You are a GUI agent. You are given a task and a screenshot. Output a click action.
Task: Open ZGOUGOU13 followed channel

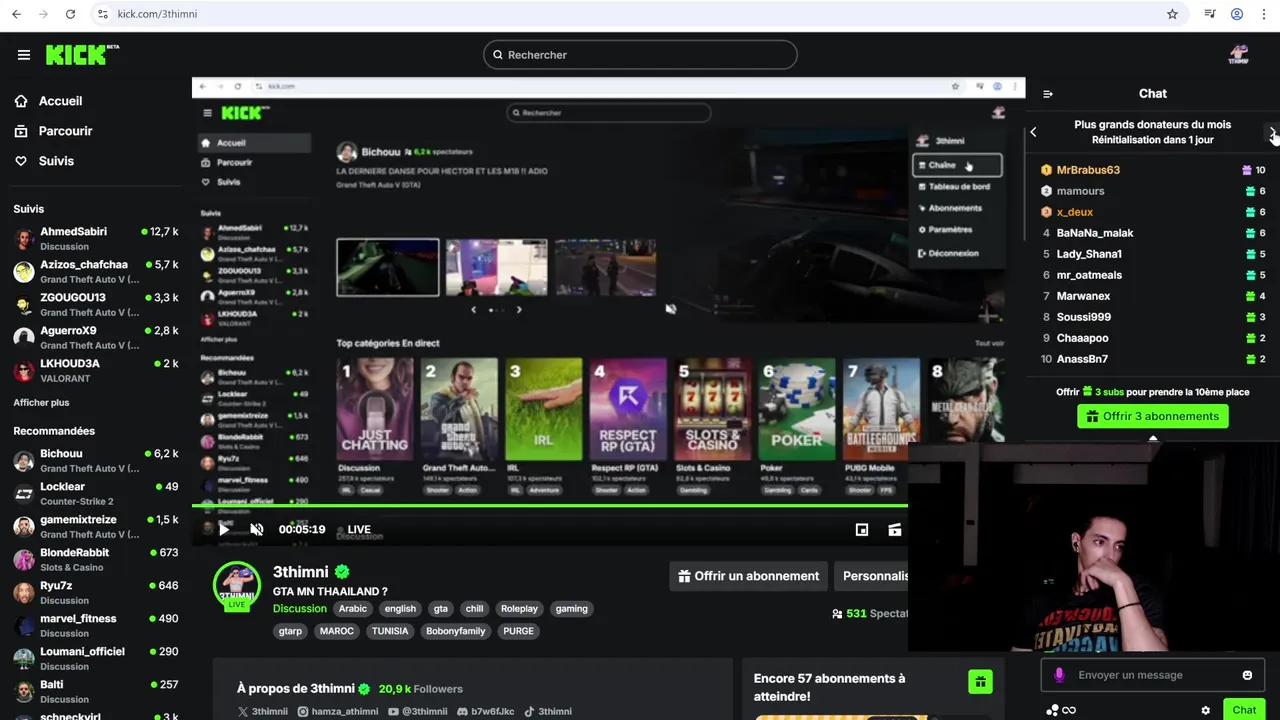(96, 305)
